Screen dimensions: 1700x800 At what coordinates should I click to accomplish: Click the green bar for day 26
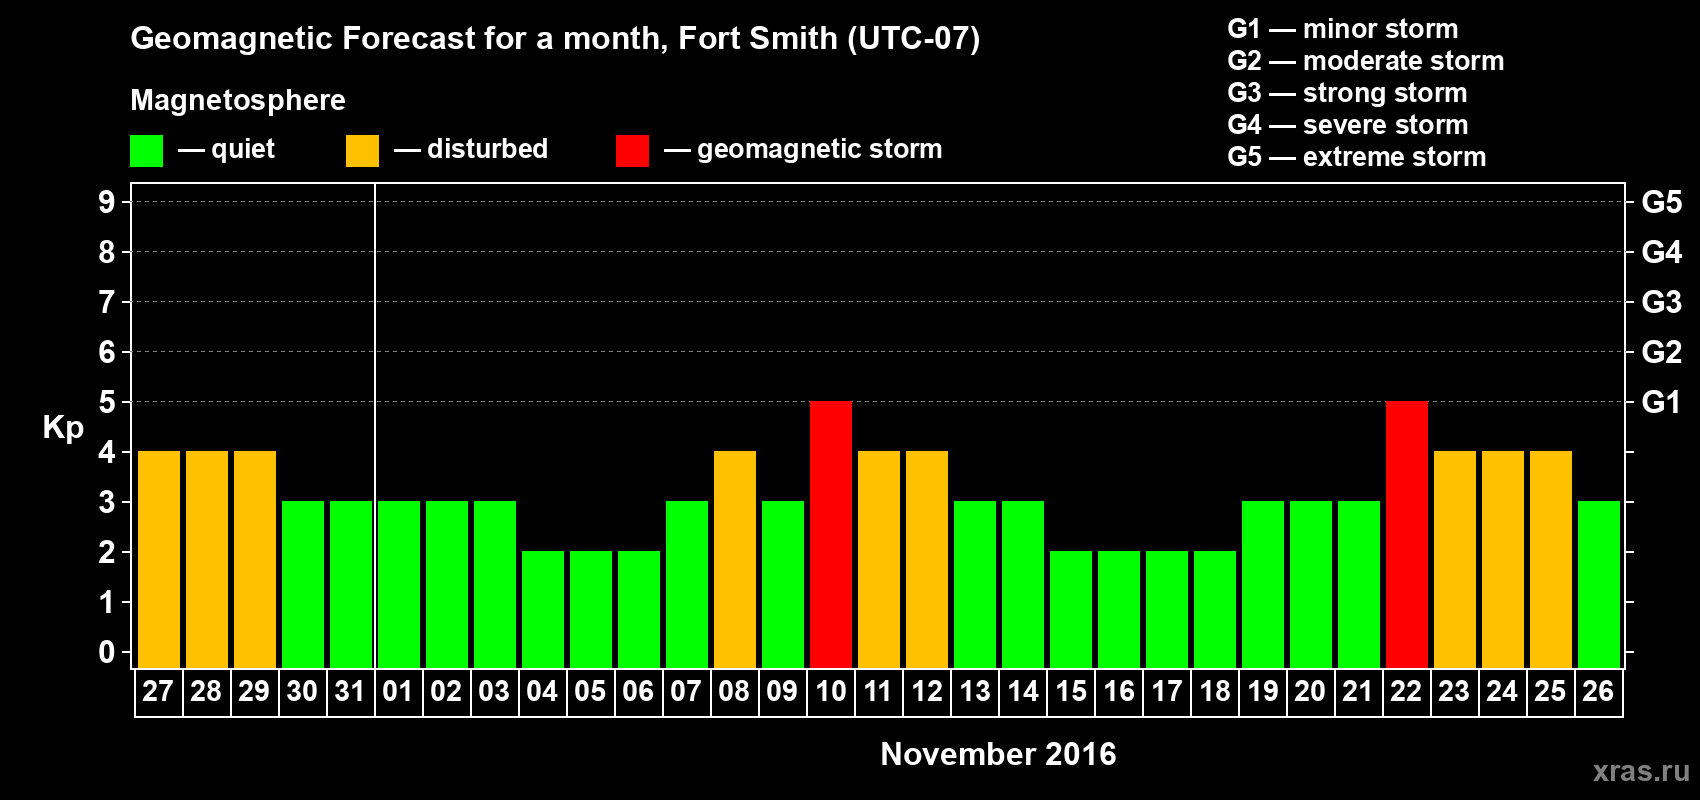click(1599, 585)
